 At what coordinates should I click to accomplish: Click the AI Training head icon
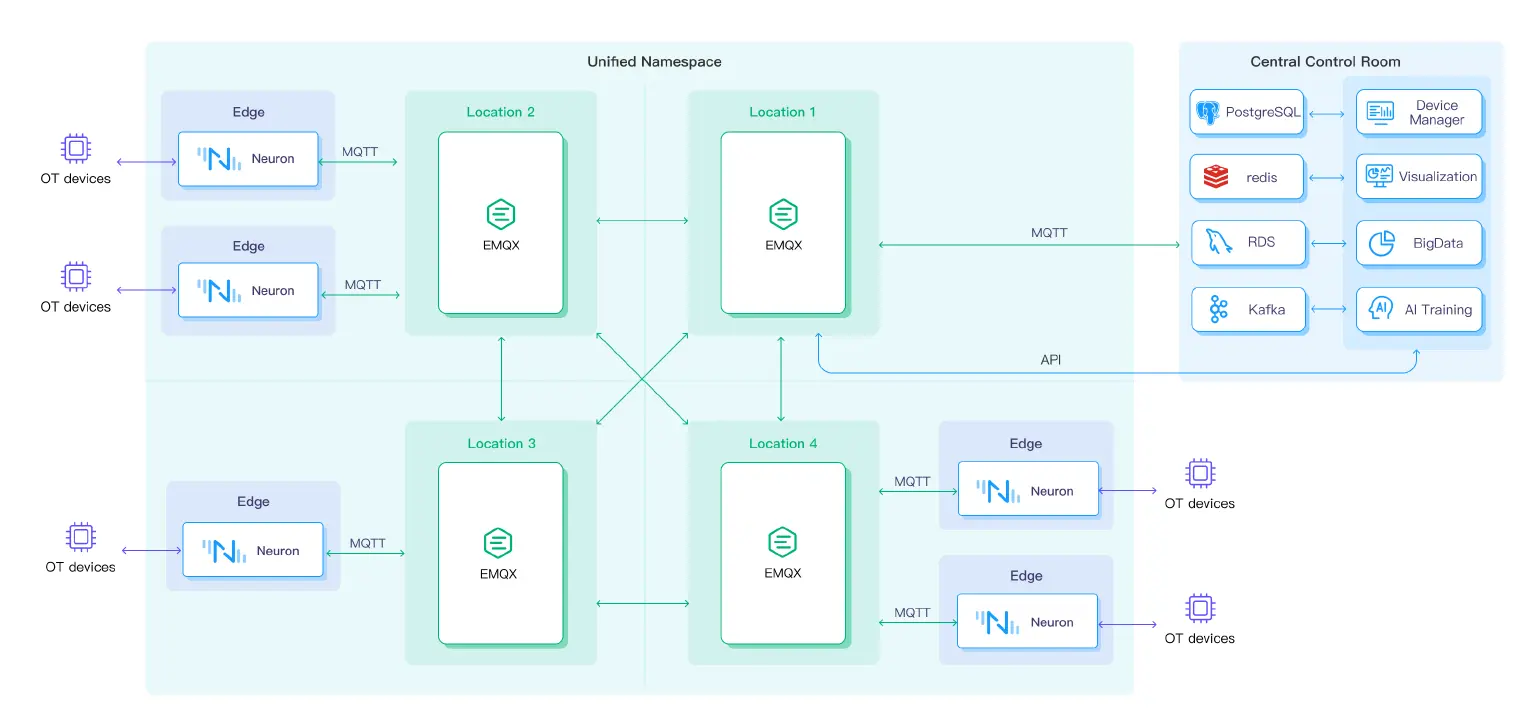click(x=1381, y=309)
